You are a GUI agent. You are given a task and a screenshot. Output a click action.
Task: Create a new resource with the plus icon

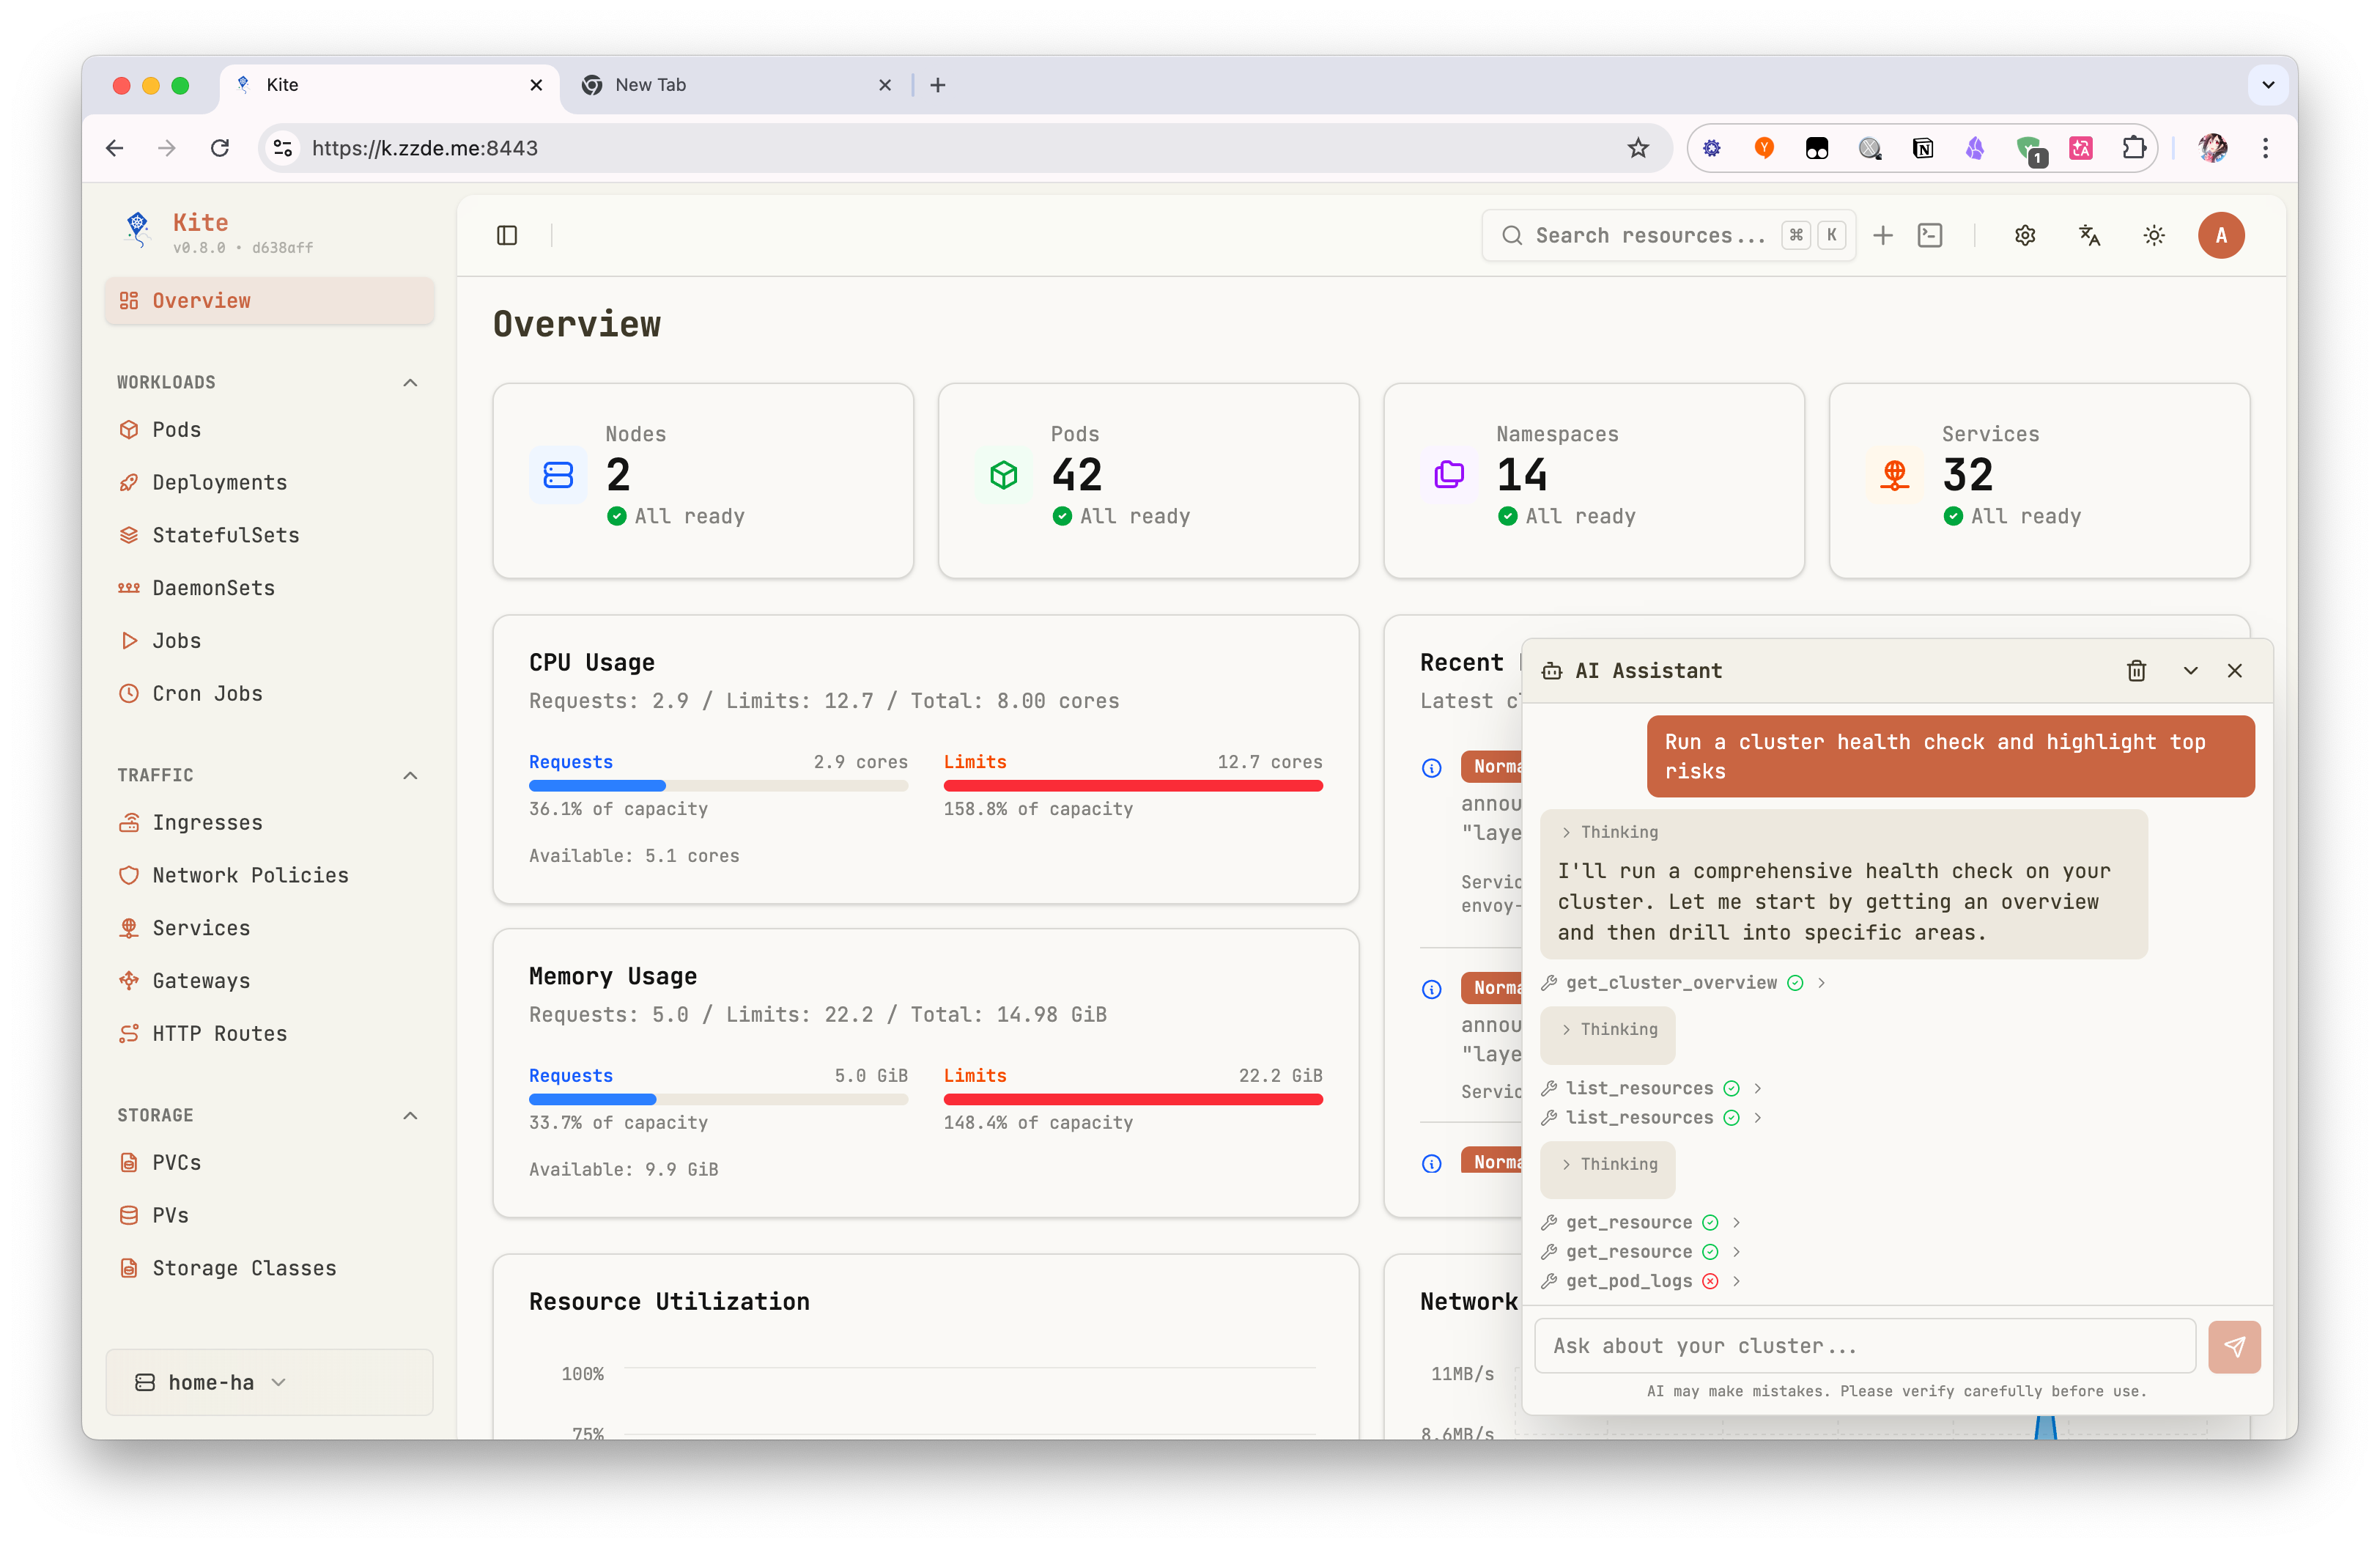(1883, 235)
